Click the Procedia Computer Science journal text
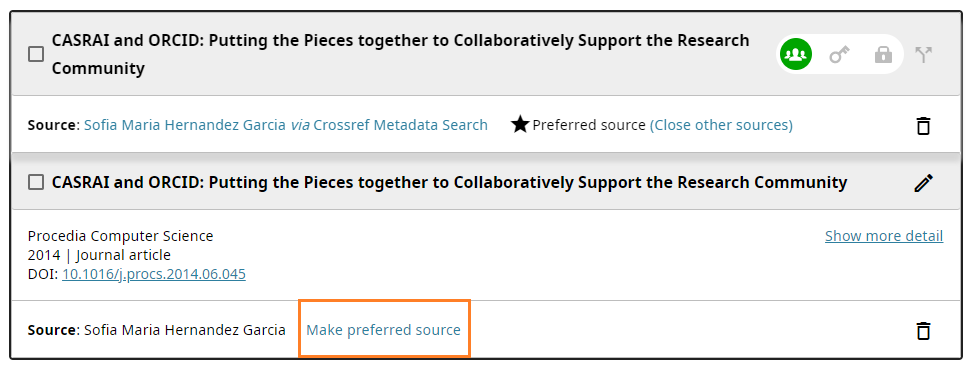Image resolution: width=974 pixels, height=373 pixels. pos(121,236)
